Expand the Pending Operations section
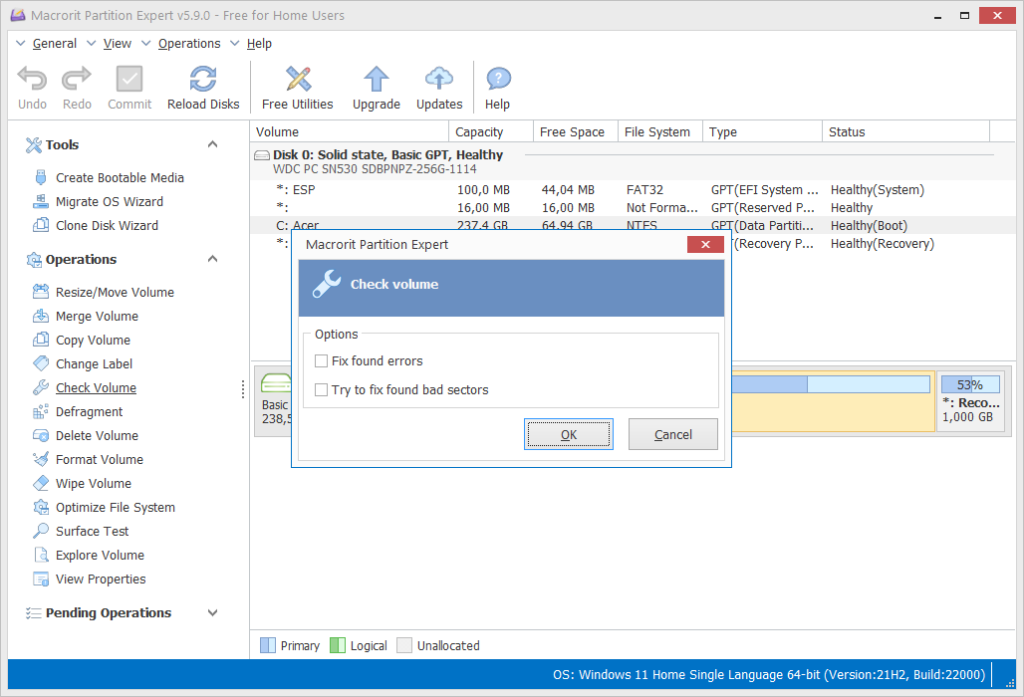This screenshot has width=1024, height=697. 211,613
